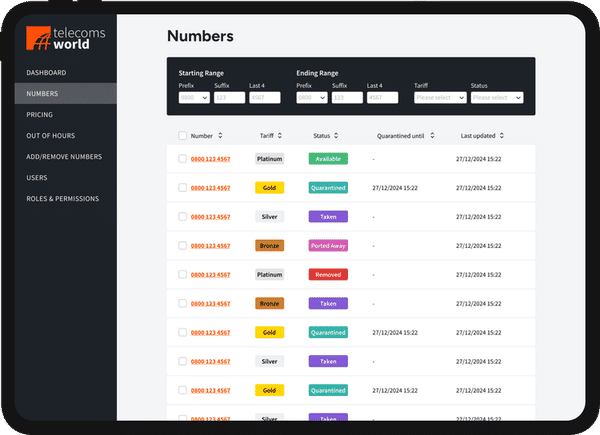Click the Telecoms World logo

coord(65,38)
